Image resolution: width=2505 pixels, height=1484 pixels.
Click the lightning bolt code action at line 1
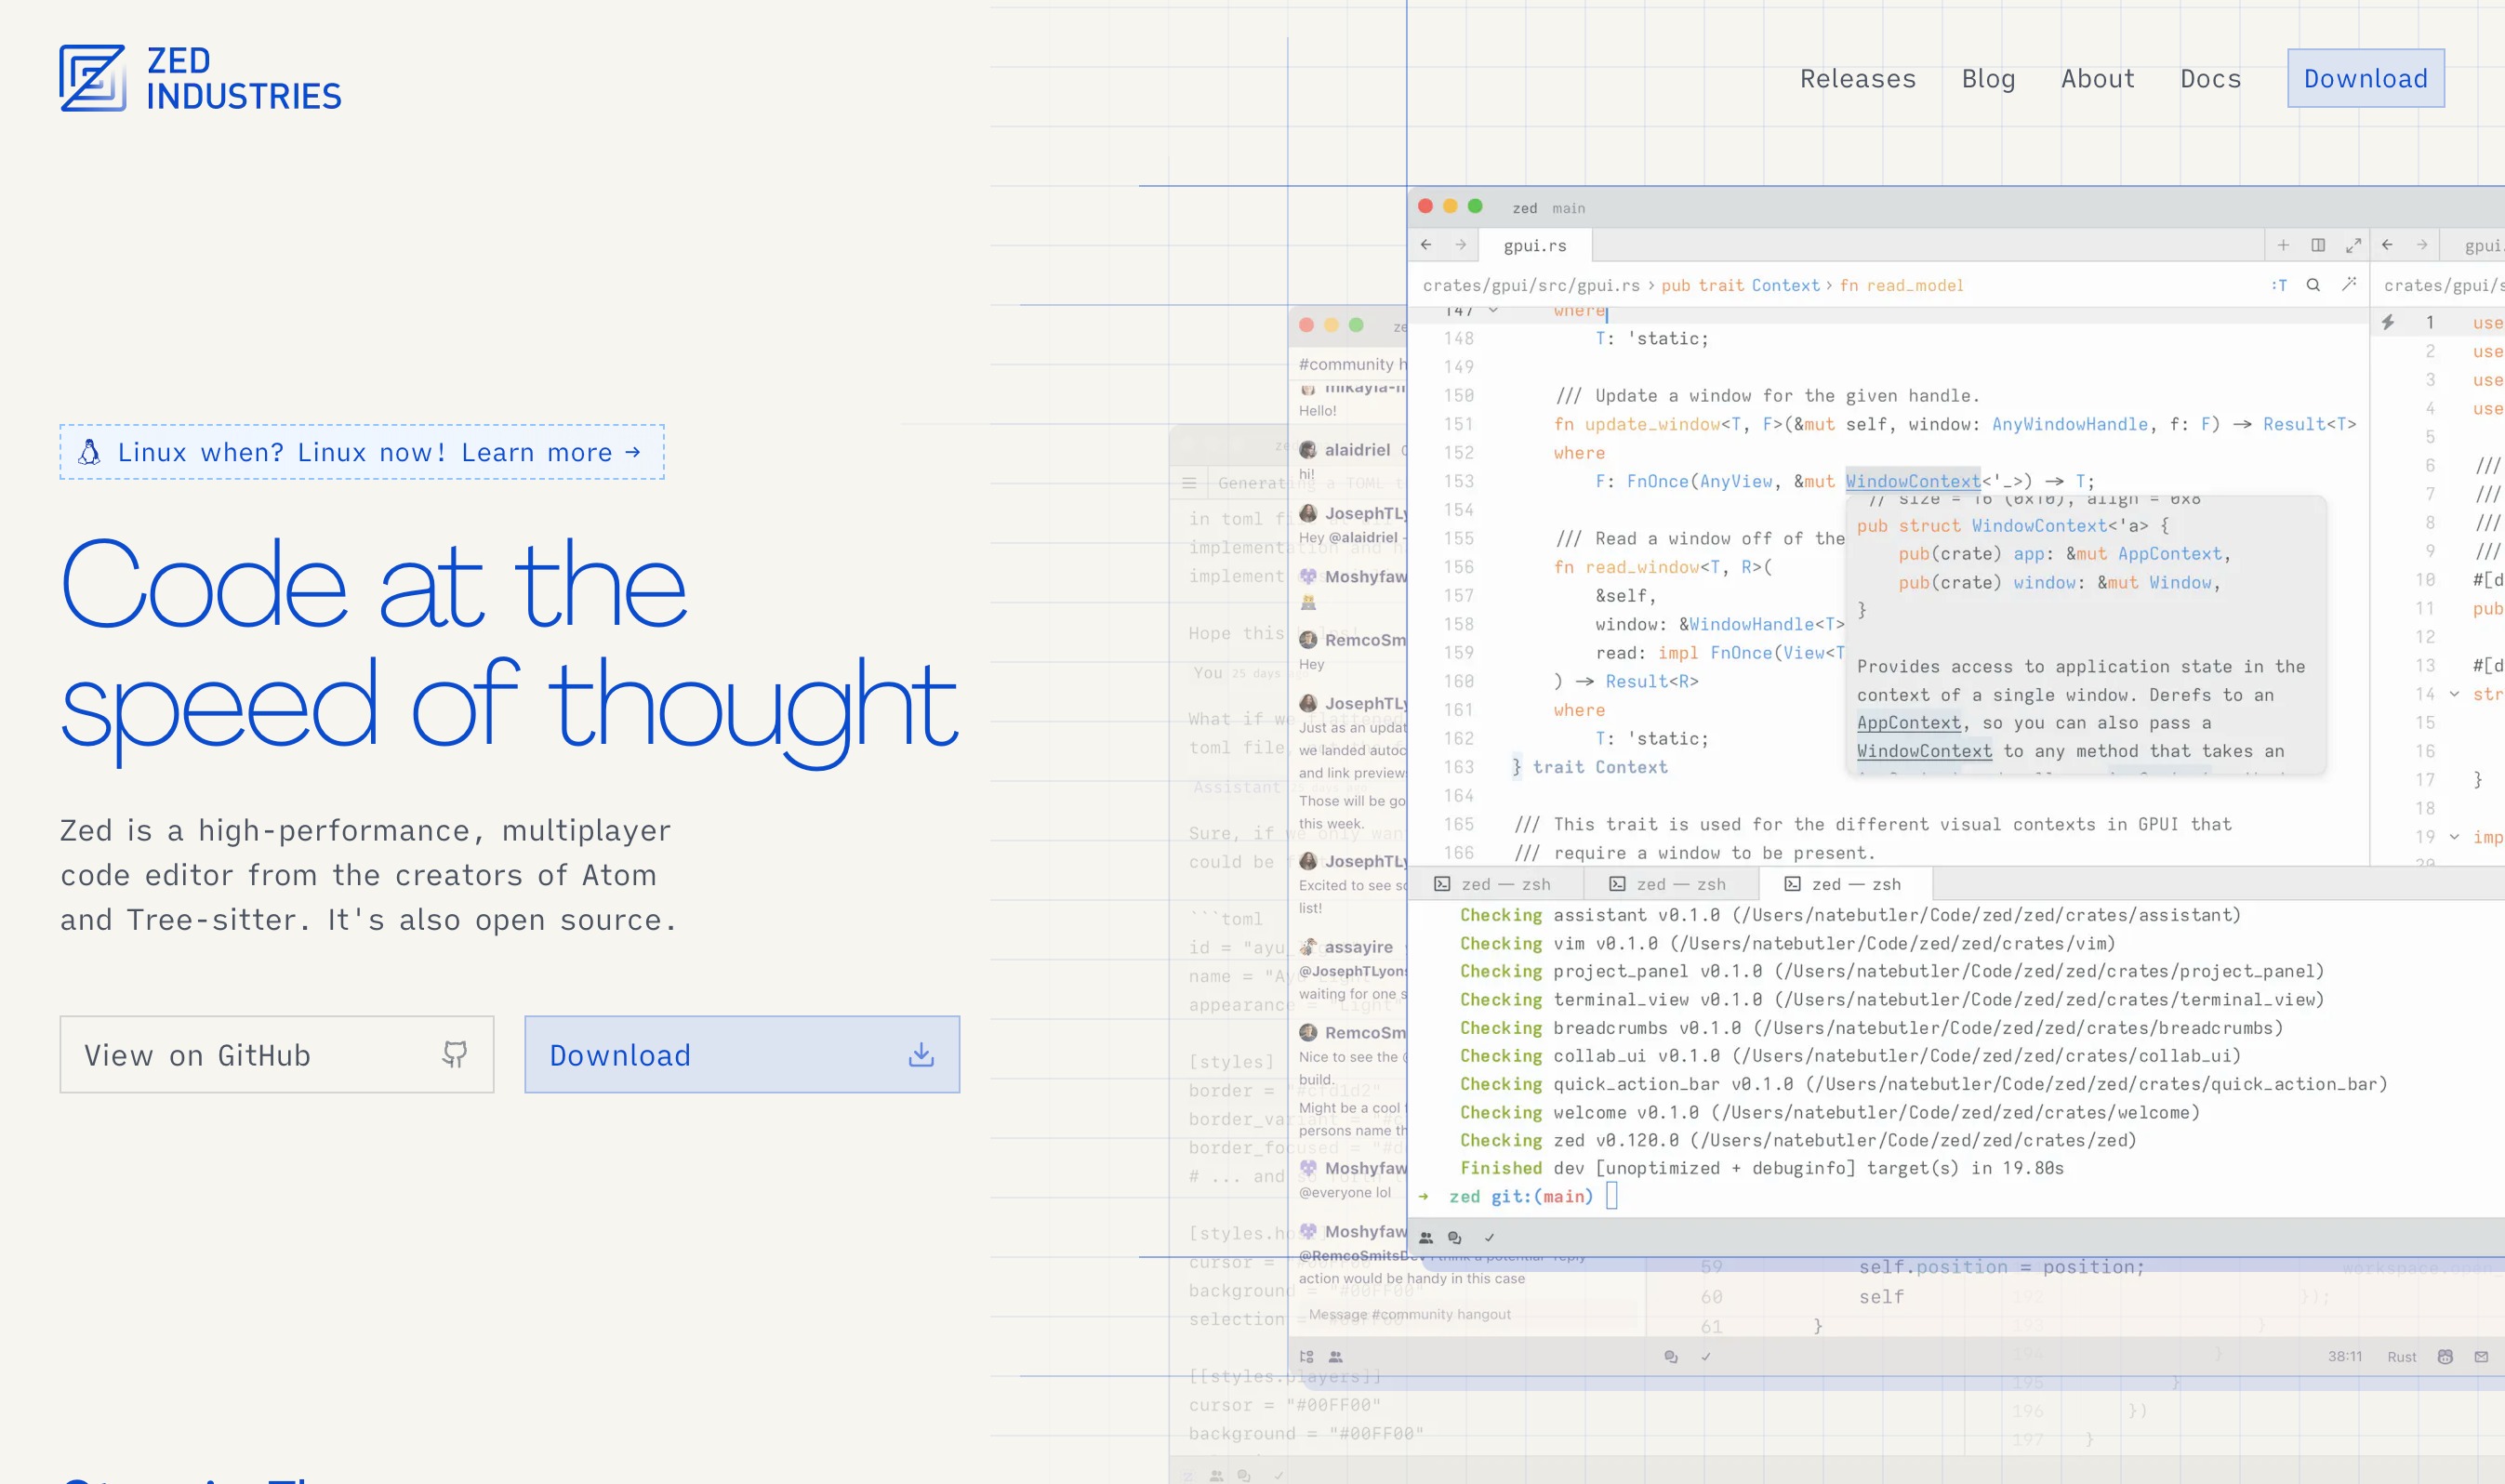(2388, 322)
